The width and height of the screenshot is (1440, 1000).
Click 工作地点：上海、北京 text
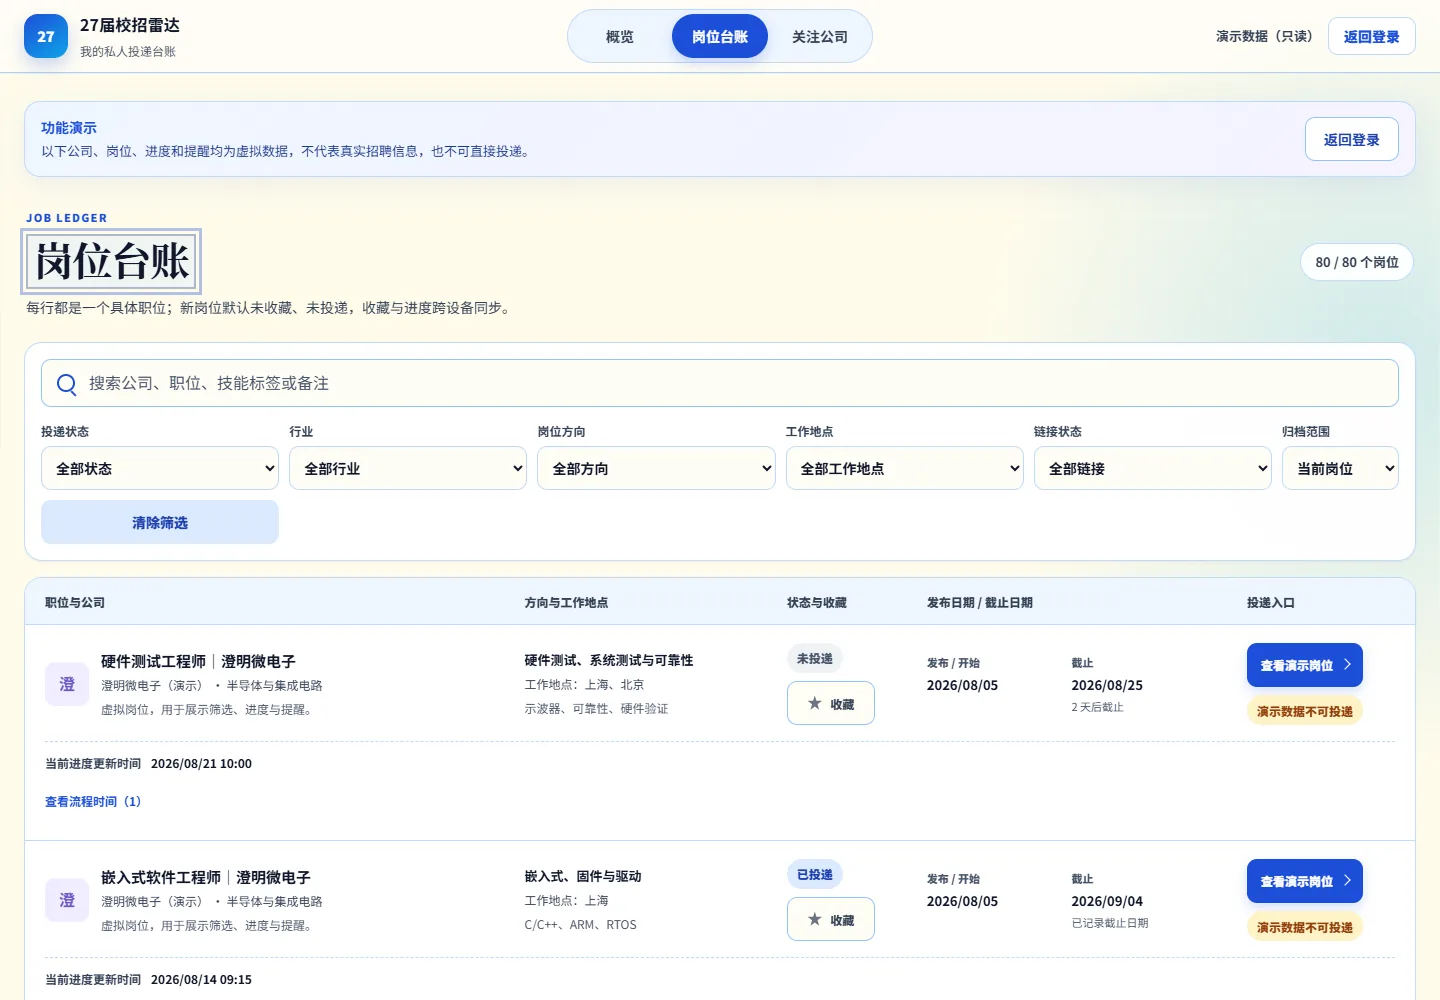click(584, 685)
